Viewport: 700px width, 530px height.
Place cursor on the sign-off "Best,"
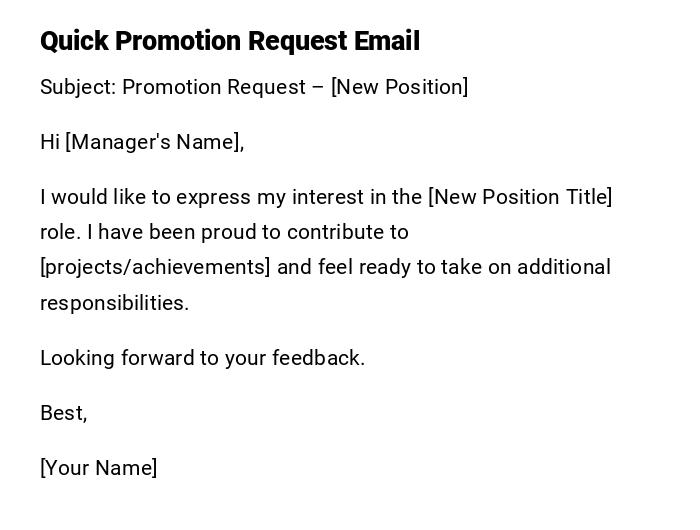click(63, 413)
